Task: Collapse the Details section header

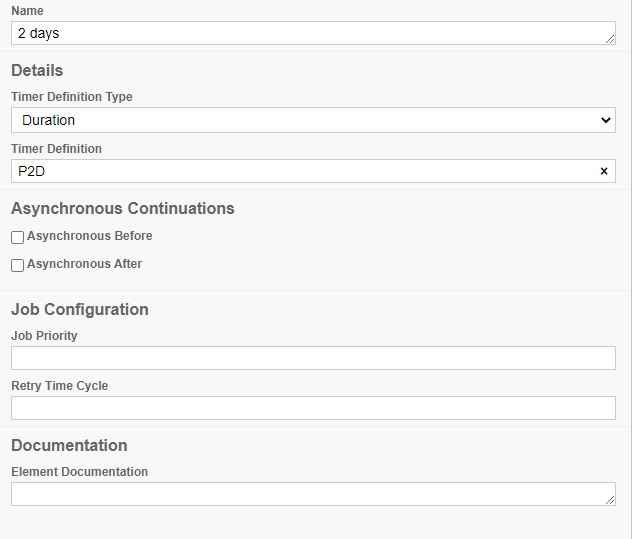Action: 37,71
